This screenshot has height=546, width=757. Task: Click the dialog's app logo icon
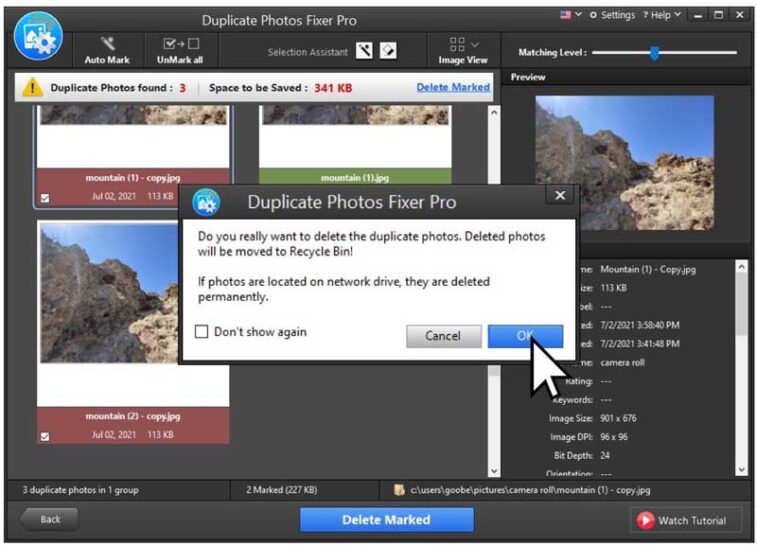(x=206, y=202)
